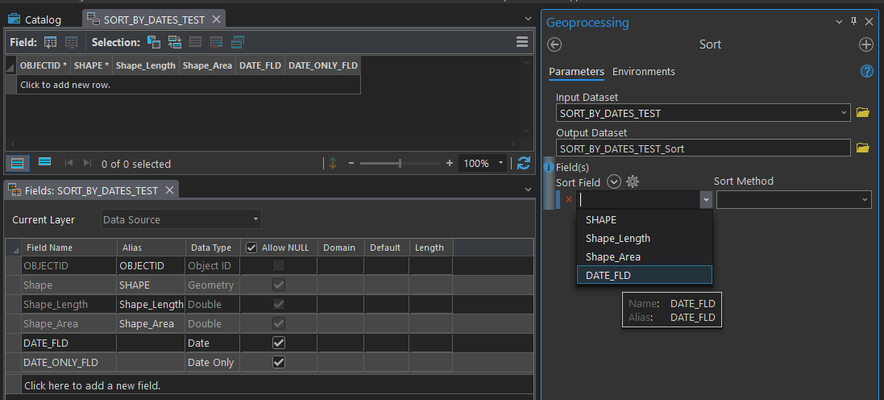Browse for Input Dataset folder icon
This screenshot has height=400, width=884.
pyautogui.click(x=863, y=113)
